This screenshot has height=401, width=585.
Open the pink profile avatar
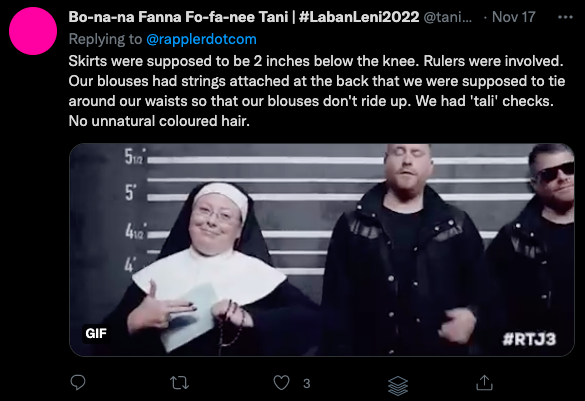33,31
